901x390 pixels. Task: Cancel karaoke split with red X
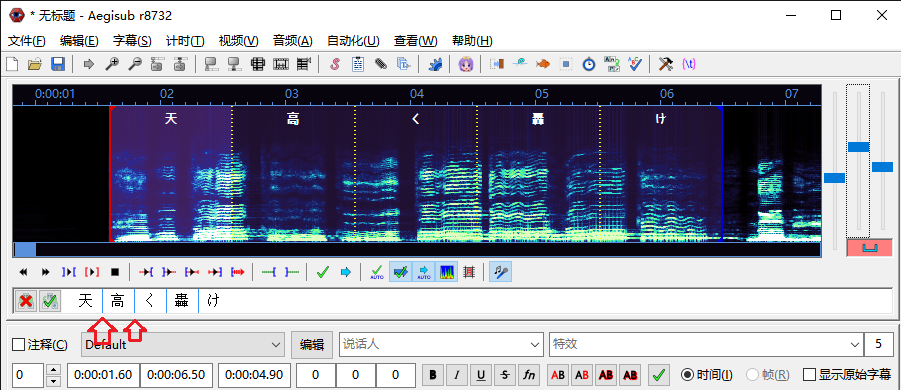point(25,300)
